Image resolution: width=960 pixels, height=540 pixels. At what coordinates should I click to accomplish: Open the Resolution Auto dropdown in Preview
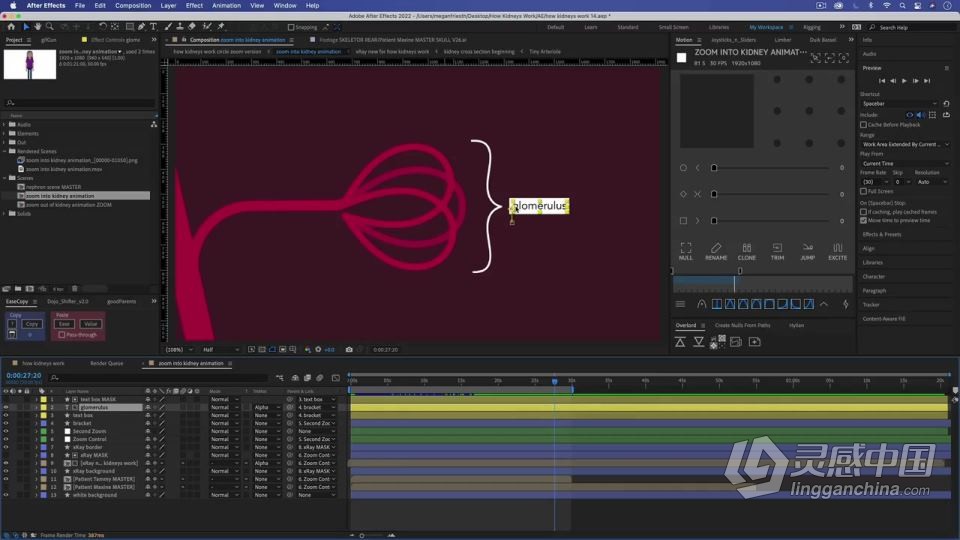tap(933, 182)
